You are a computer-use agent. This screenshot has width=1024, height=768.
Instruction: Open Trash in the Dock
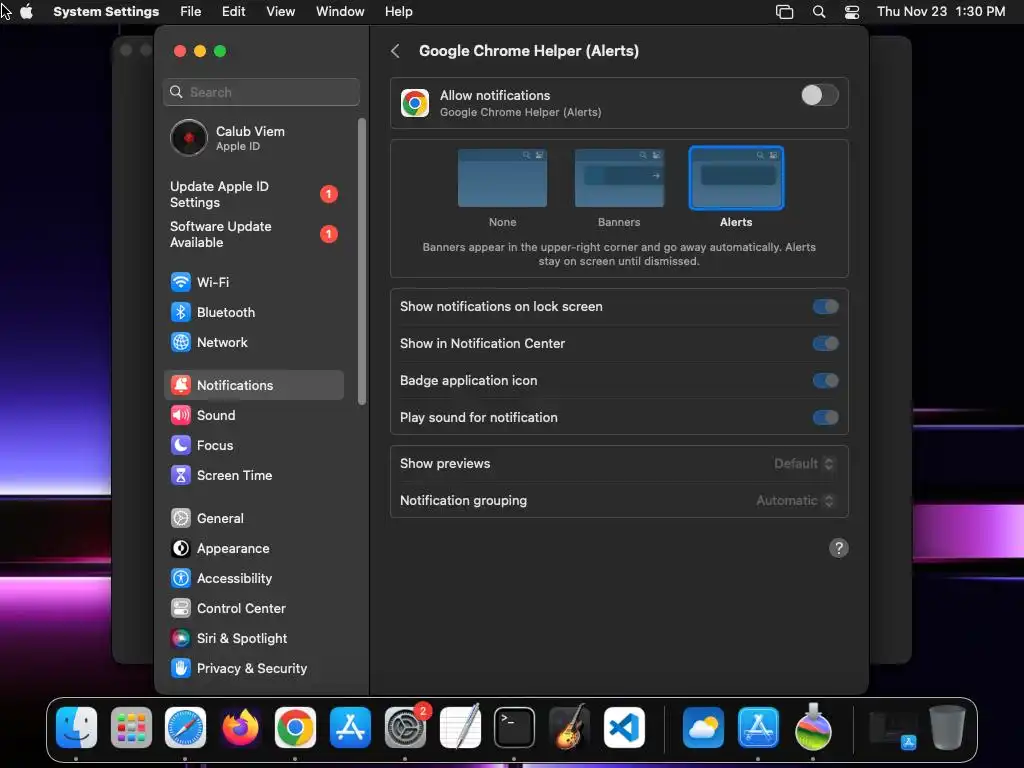click(x=947, y=728)
